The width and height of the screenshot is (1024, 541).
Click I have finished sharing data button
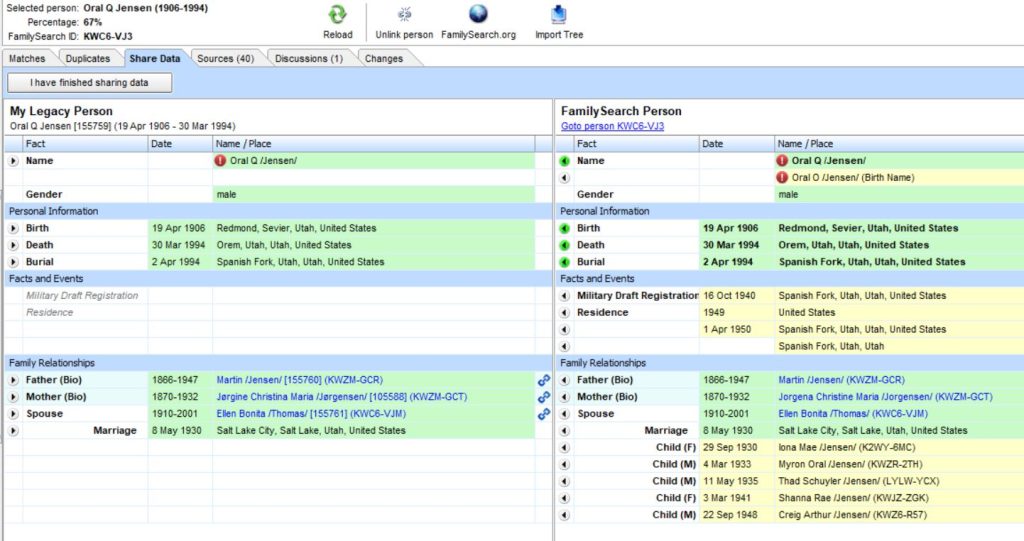(89, 82)
